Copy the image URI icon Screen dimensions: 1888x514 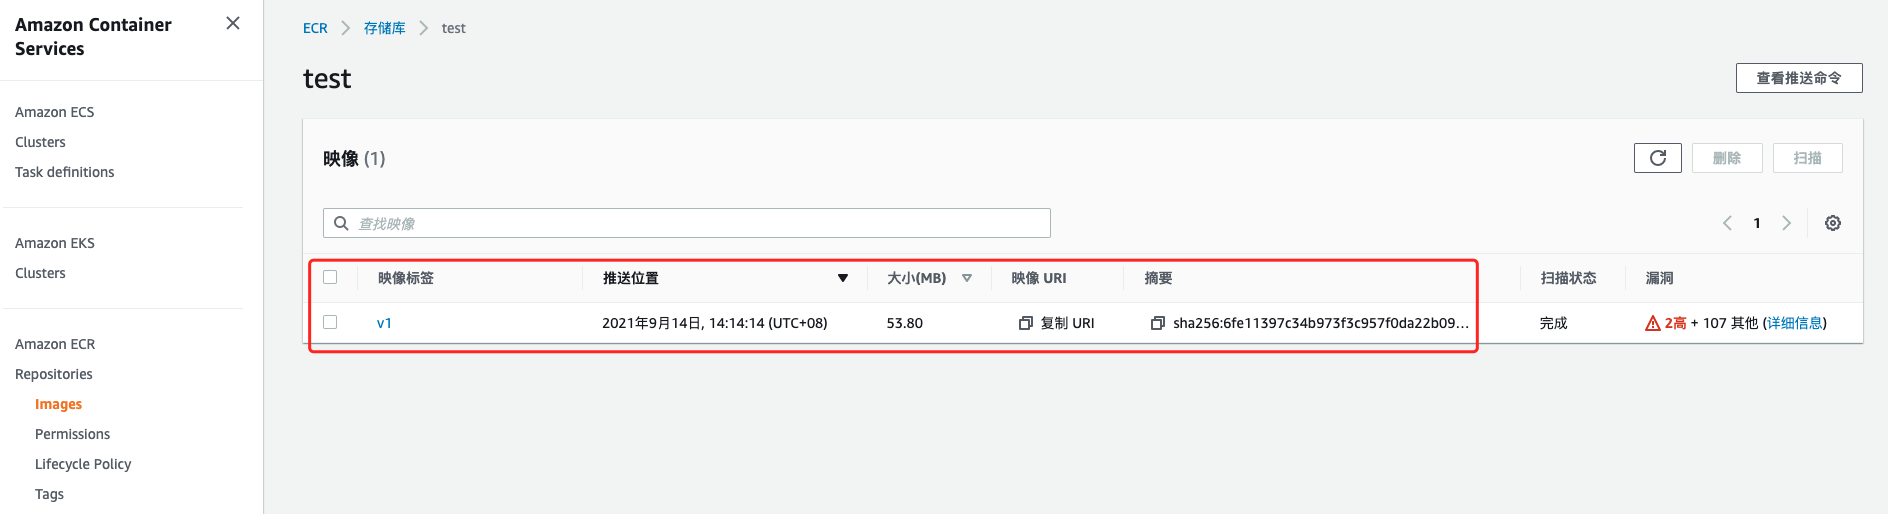[x=1025, y=323]
